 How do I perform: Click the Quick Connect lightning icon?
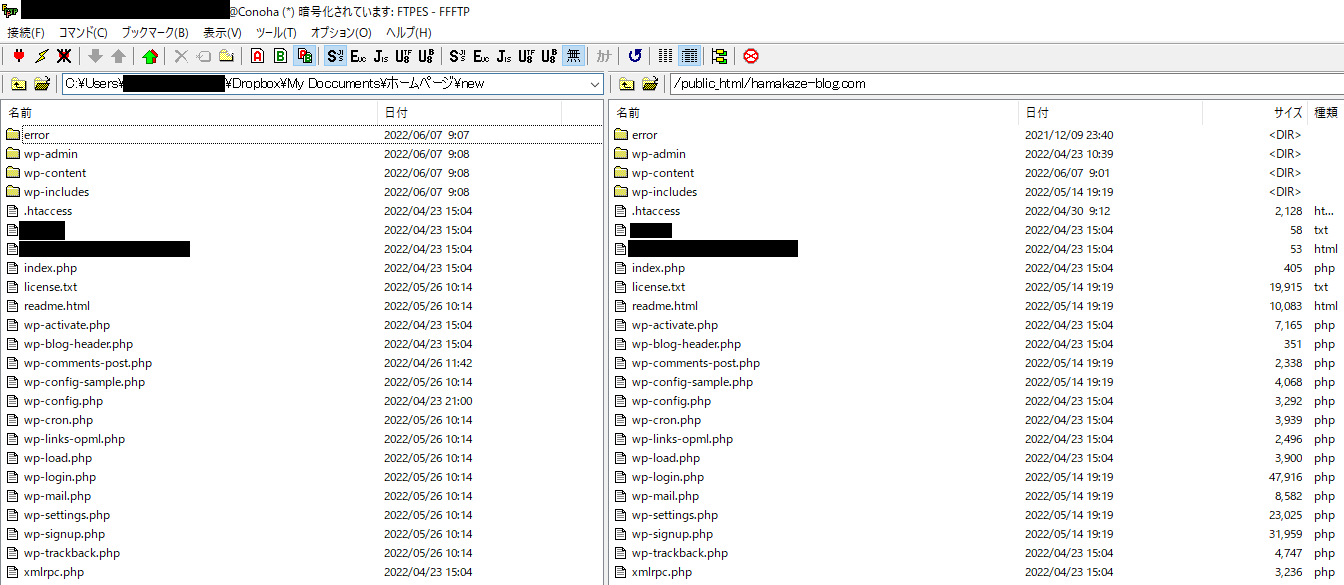point(41,56)
